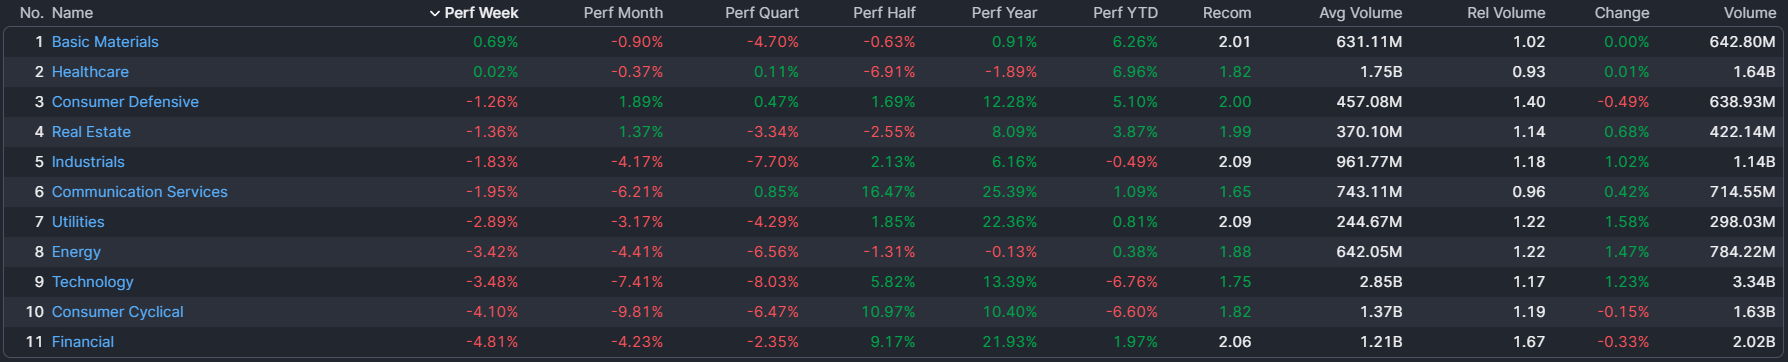1788x362 pixels.
Task: Open Consumer Defensive sector
Action: pos(125,102)
